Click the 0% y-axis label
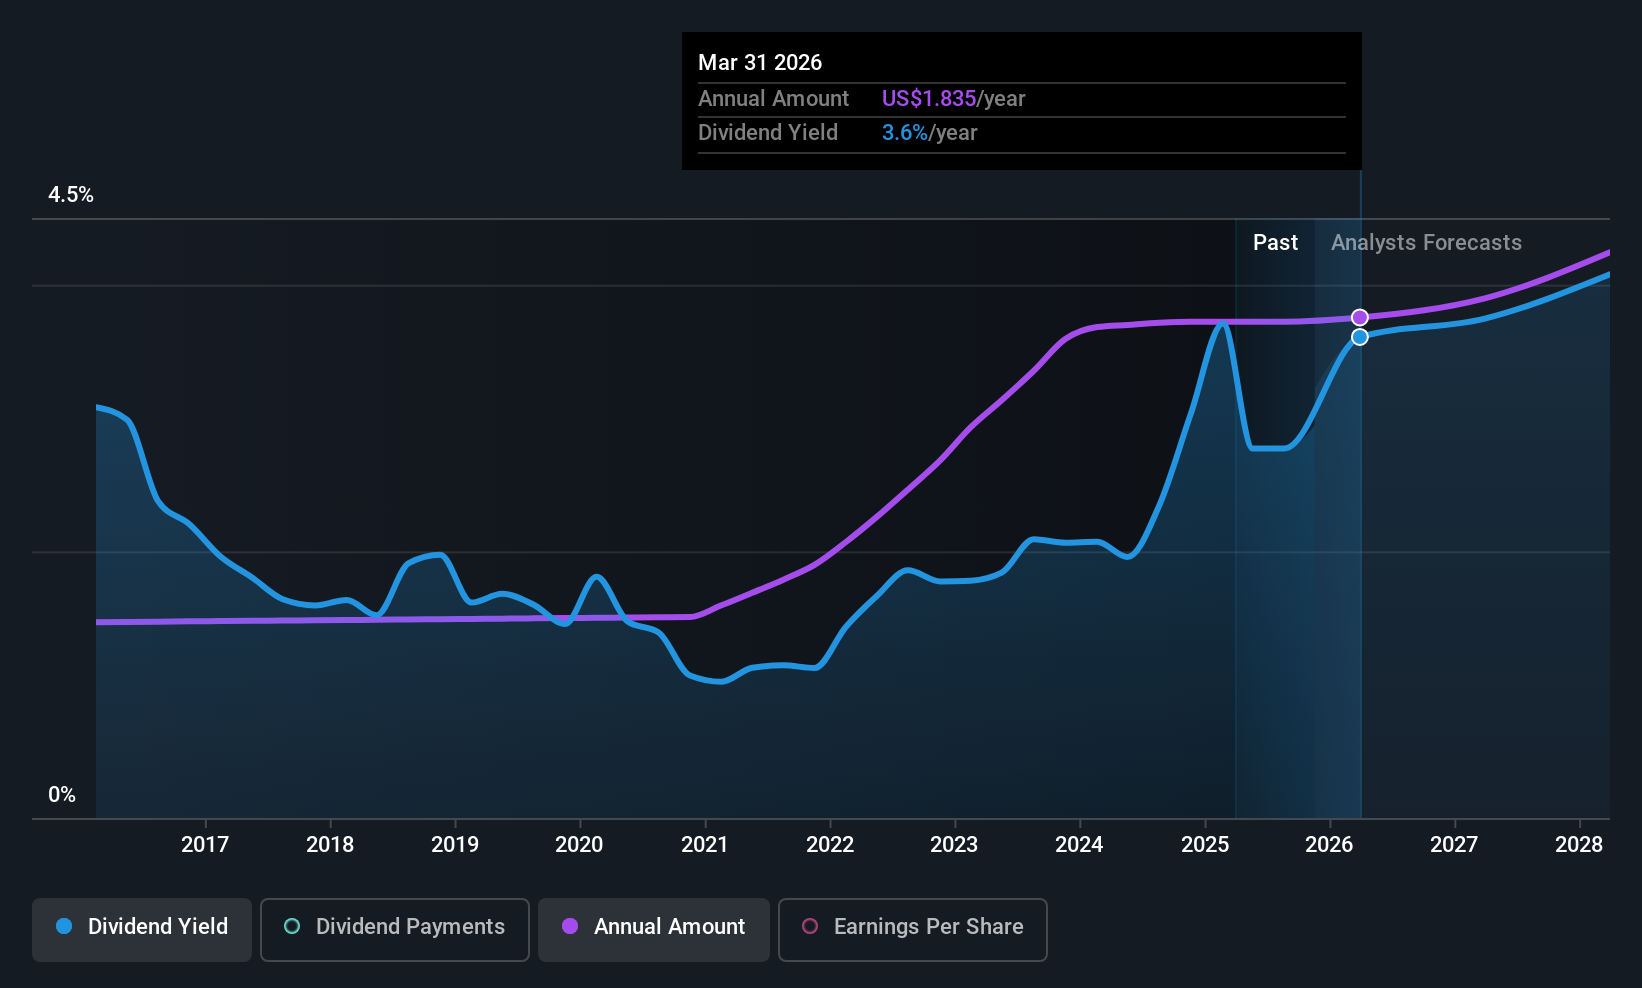 tap(62, 795)
